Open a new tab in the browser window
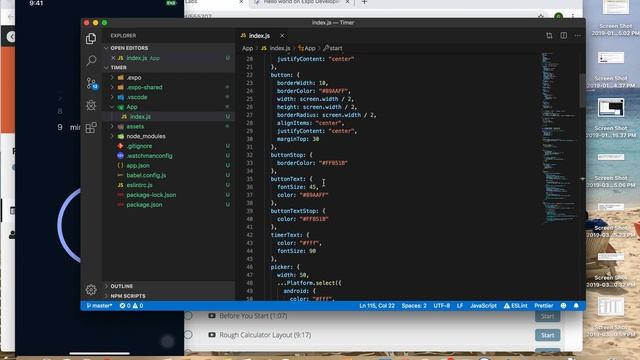This screenshot has height=360, width=640. pos(364,2)
